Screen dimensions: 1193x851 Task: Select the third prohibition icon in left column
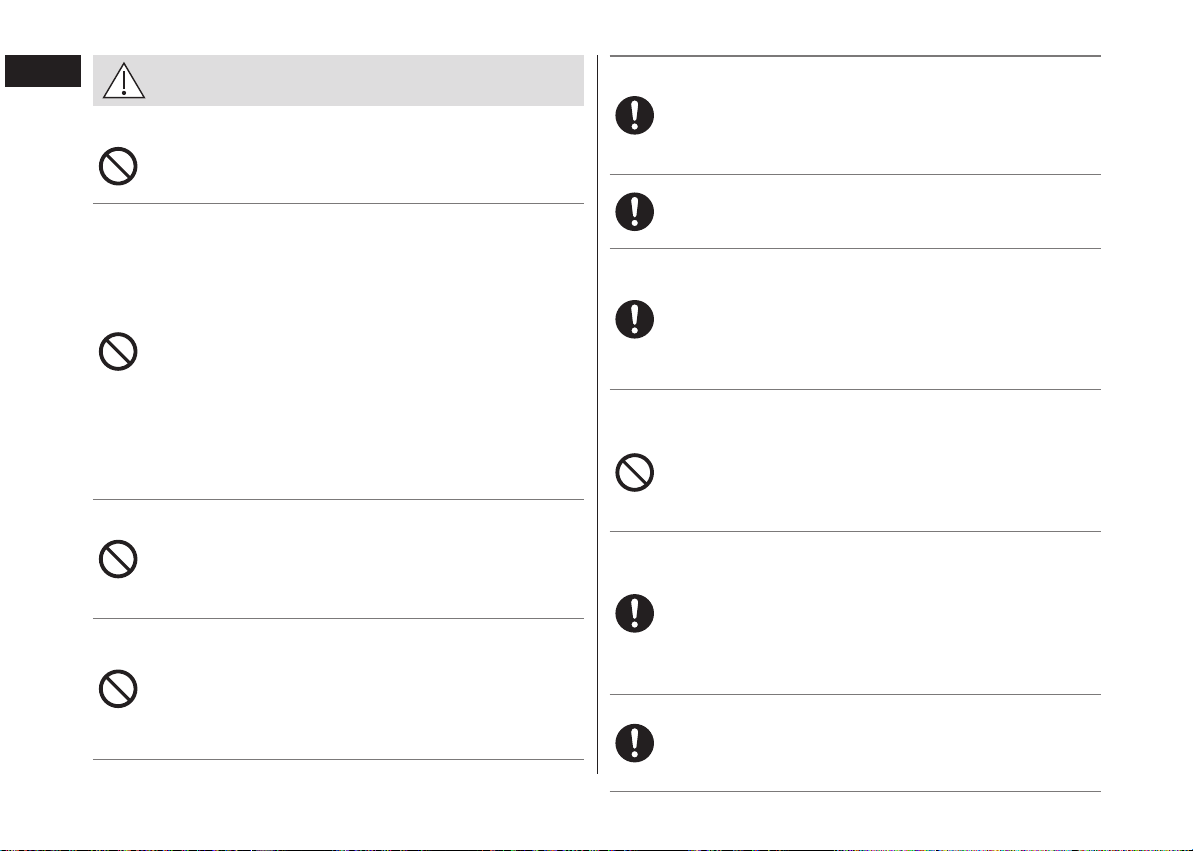click(118, 559)
